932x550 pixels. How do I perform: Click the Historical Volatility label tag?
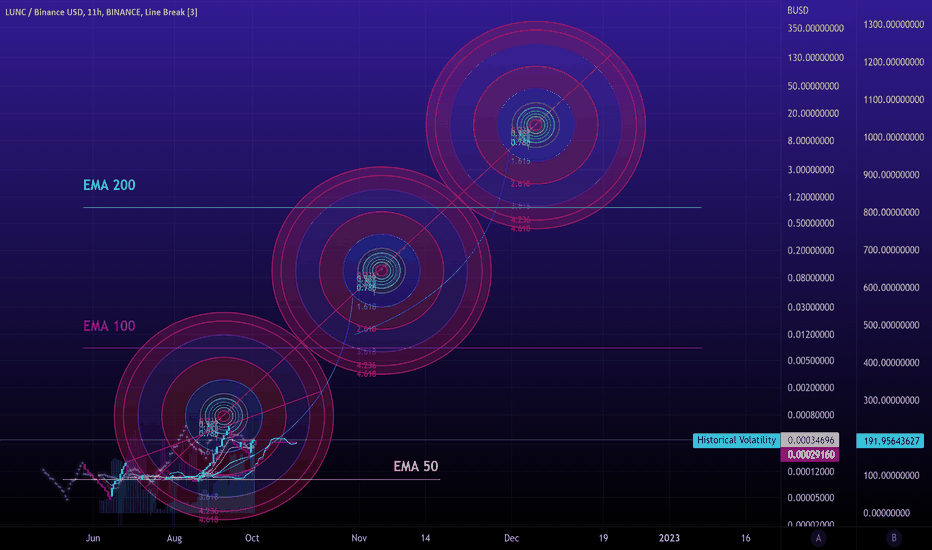coord(736,440)
